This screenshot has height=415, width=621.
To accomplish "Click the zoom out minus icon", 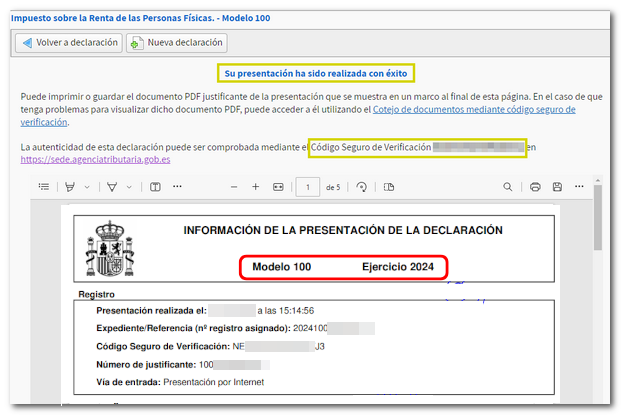I will (x=234, y=186).
